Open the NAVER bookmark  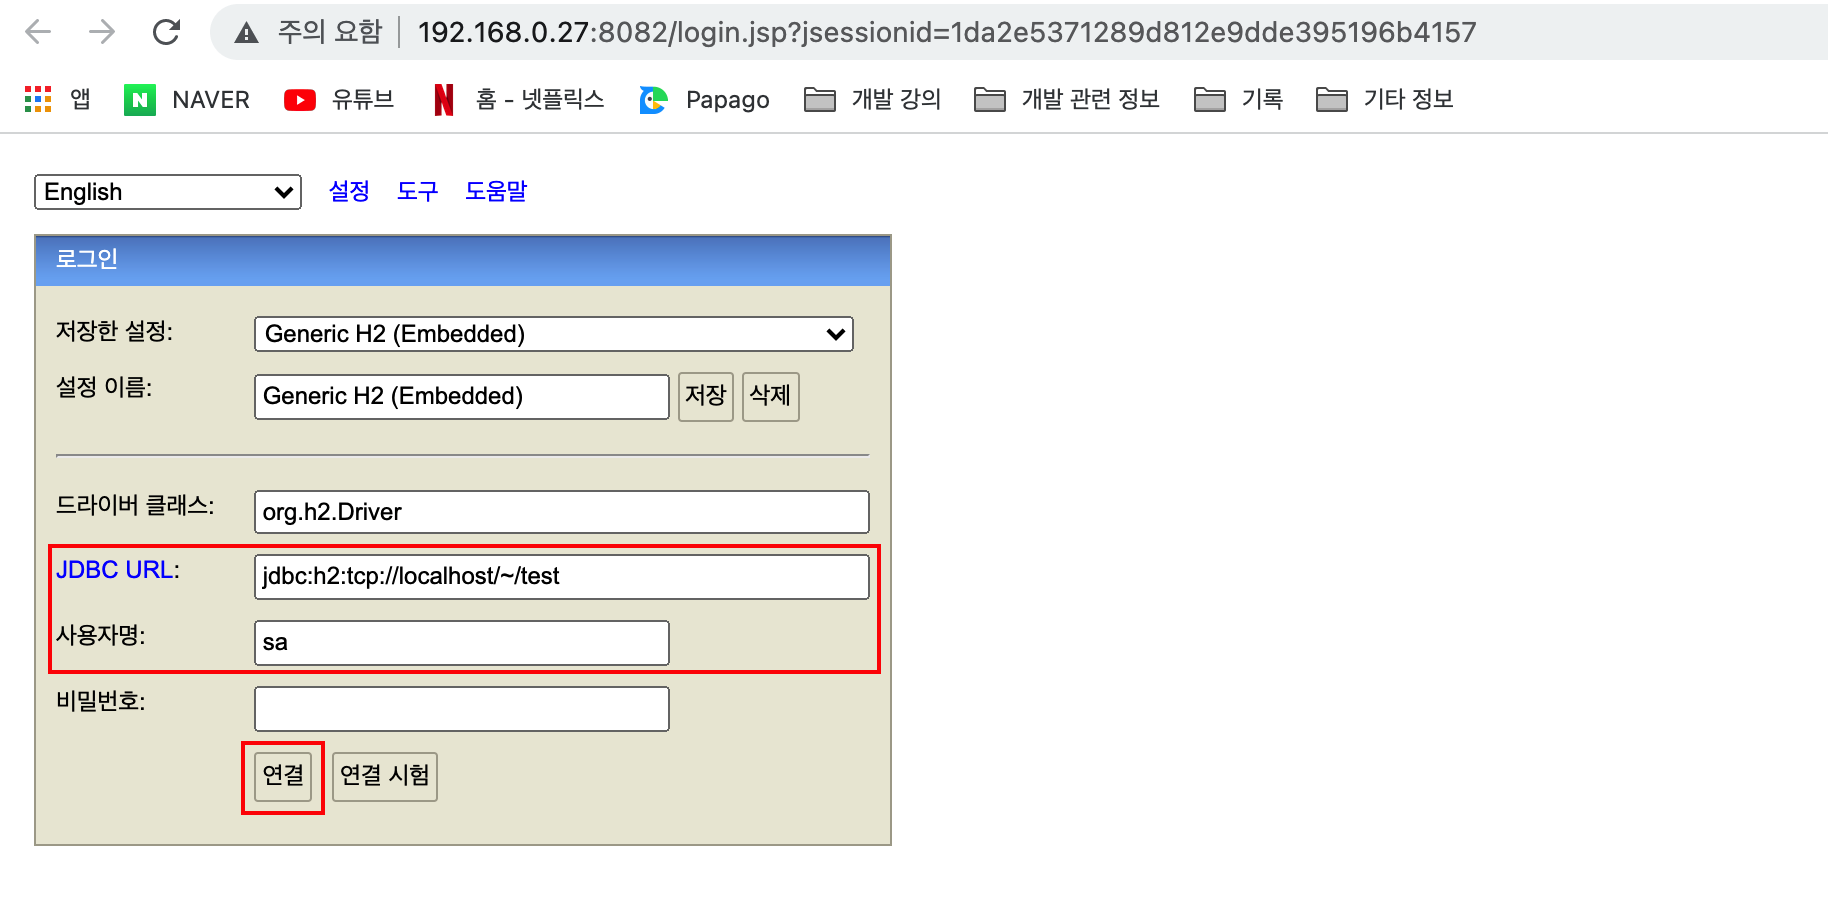[186, 99]
